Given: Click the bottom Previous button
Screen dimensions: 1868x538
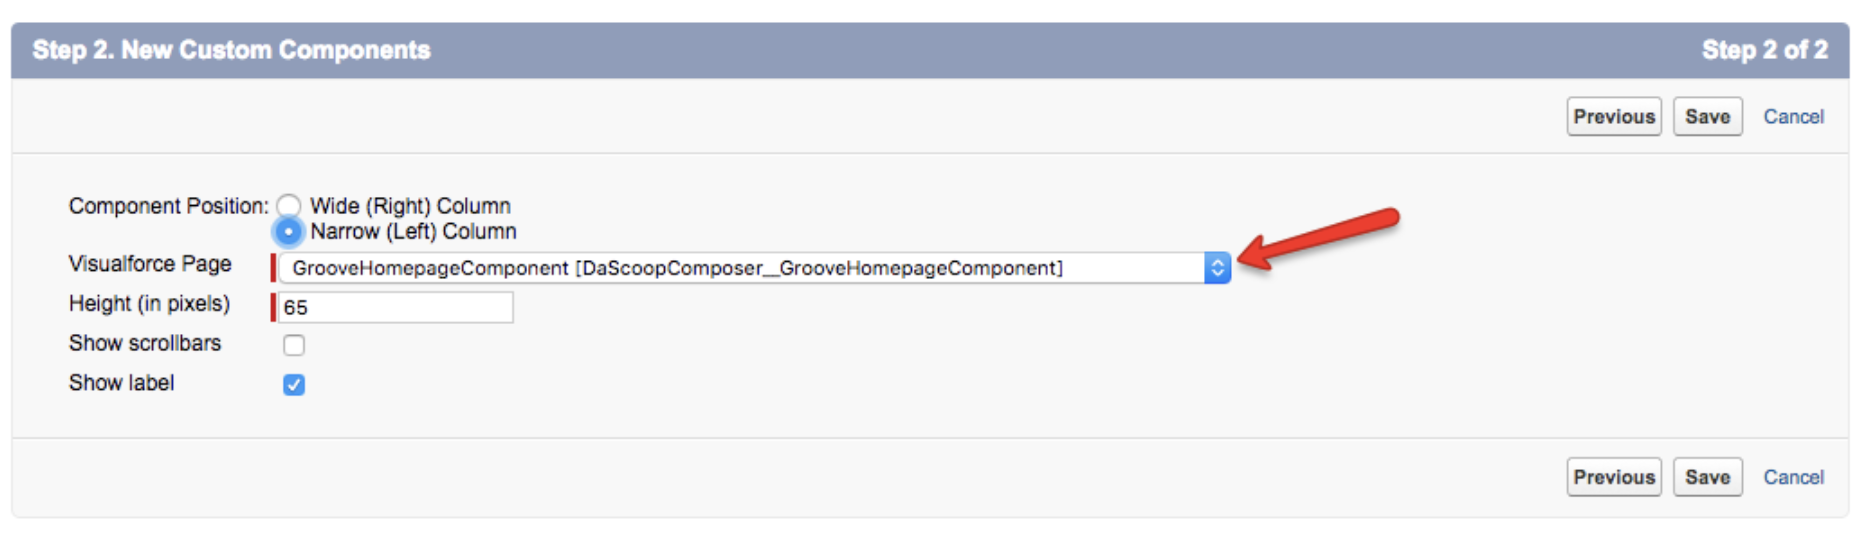Looking at the screenshot, I should coord(1614,477).
